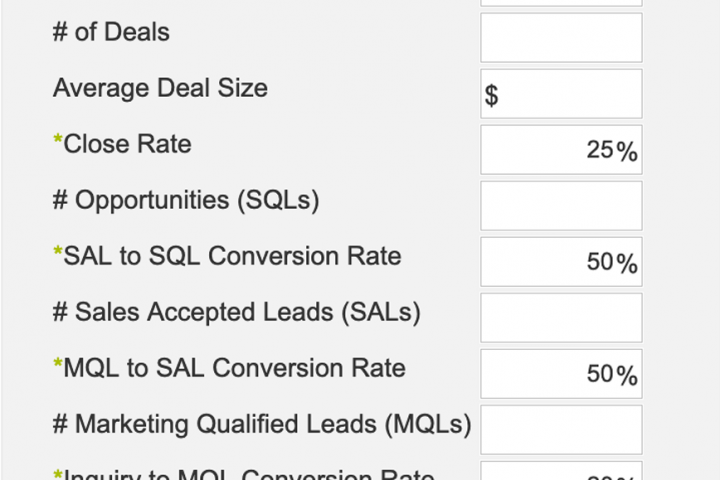This screenshot has width=720, height=480.
Task: Edit the MQL to SAL Conversion Rate field
Action: pos(561,374)
